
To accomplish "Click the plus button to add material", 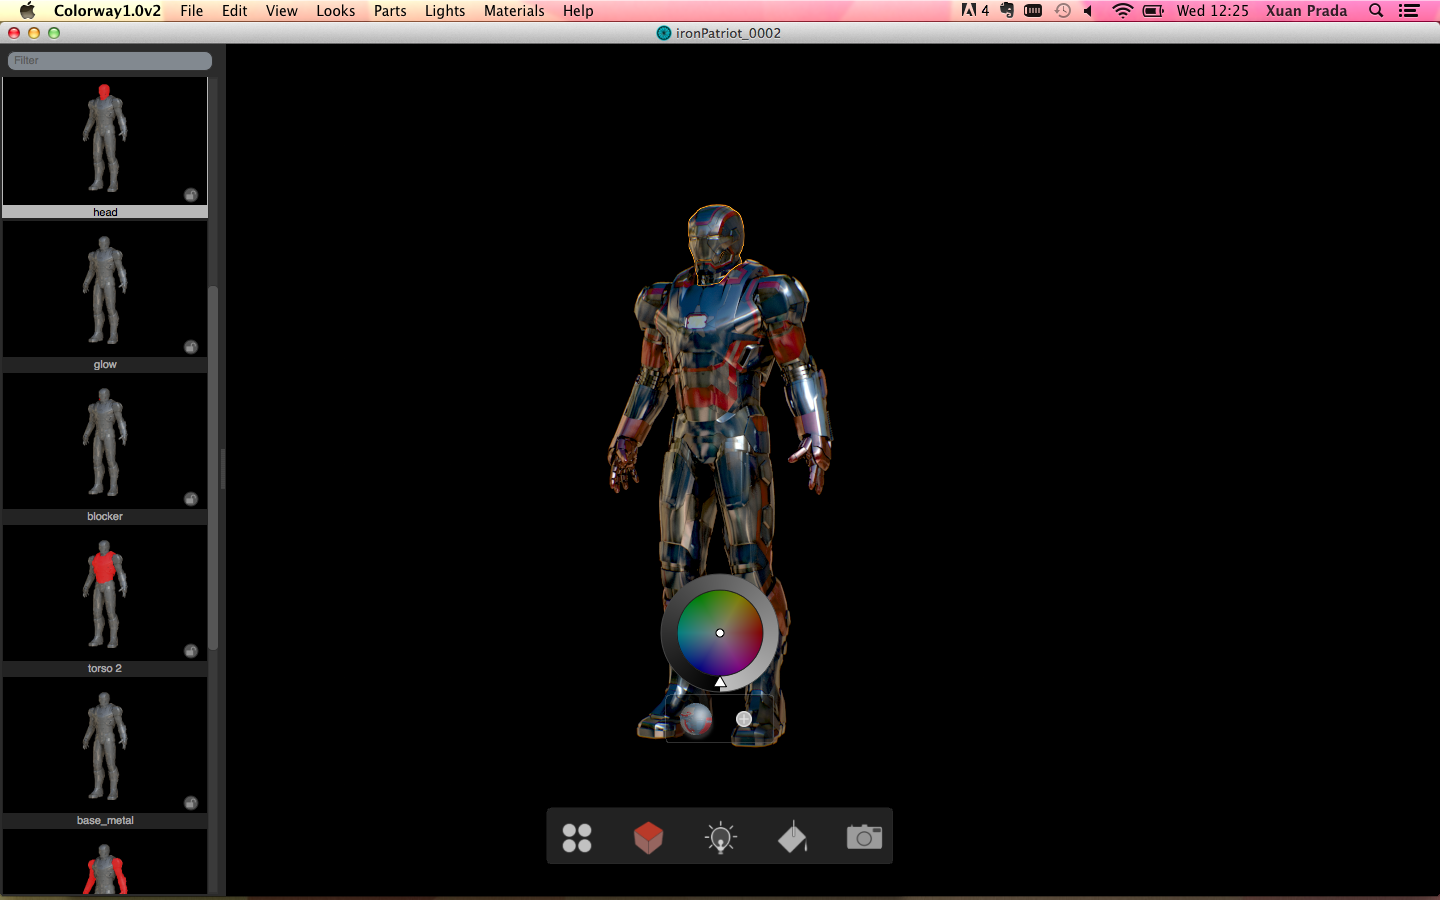I will [744, 719].
